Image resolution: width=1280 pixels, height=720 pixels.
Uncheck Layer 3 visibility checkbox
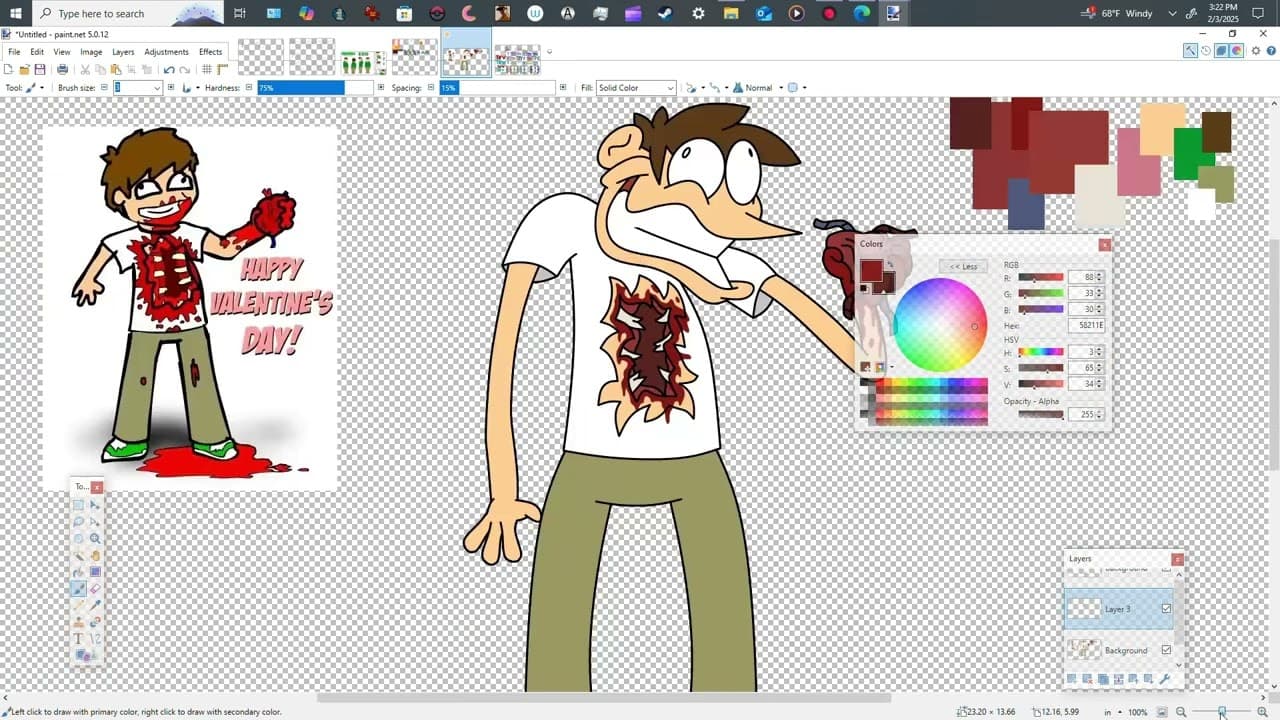[x=1166, y=608]
